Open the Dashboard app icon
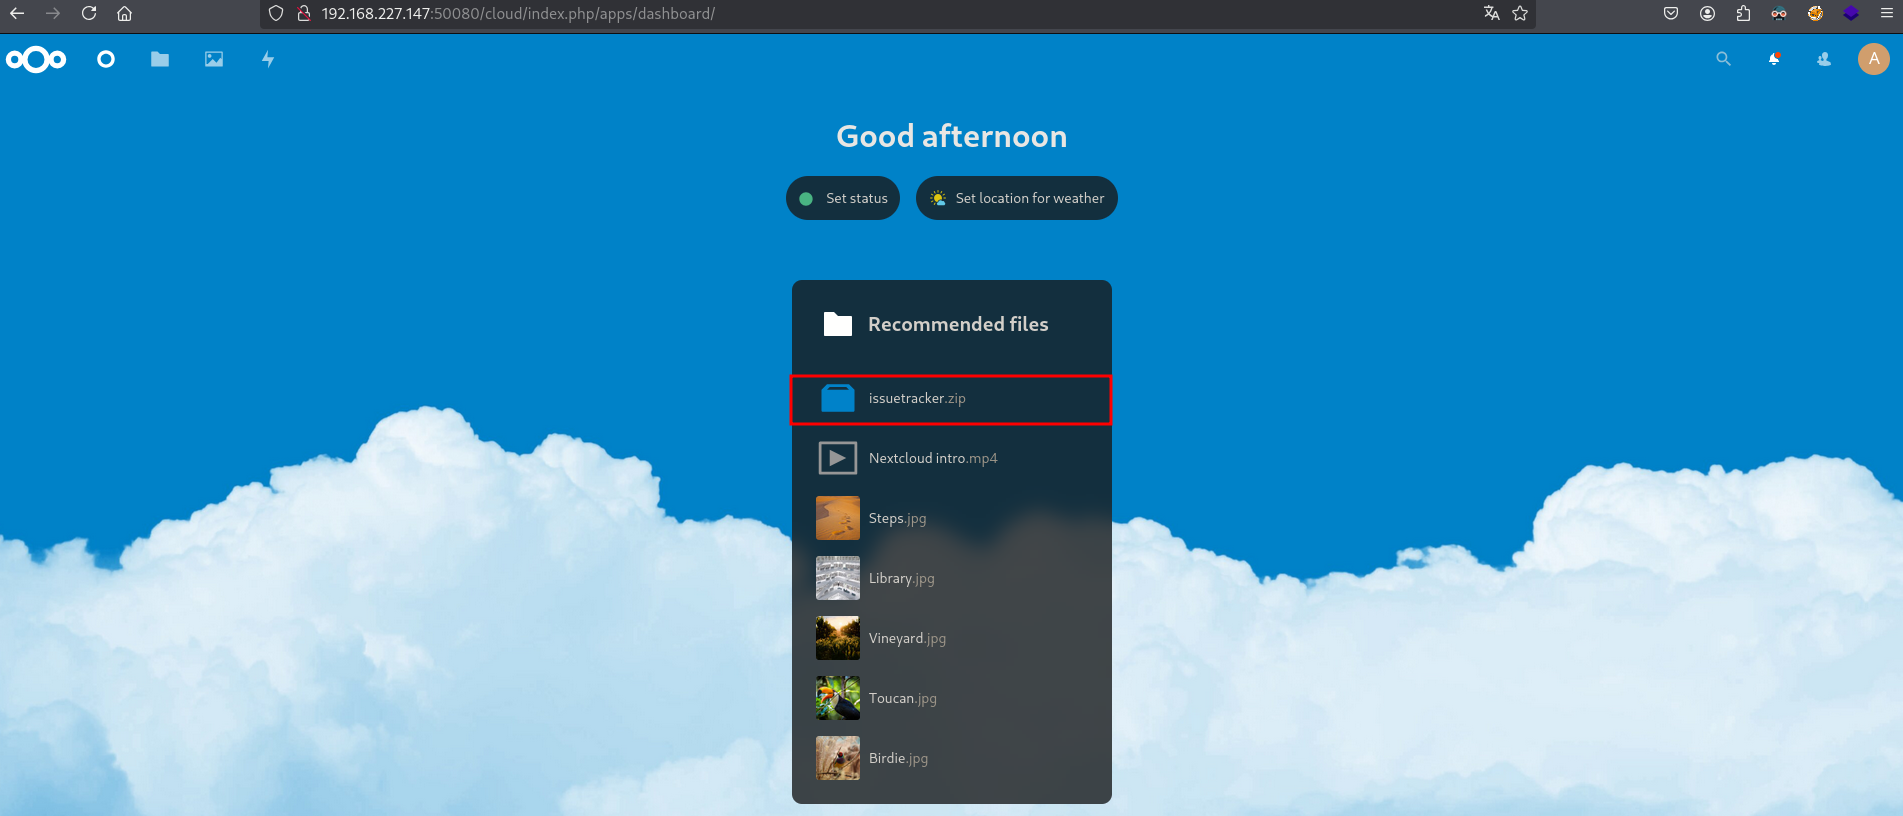This screenshot has width=1903, height=816. click(106, 60)
